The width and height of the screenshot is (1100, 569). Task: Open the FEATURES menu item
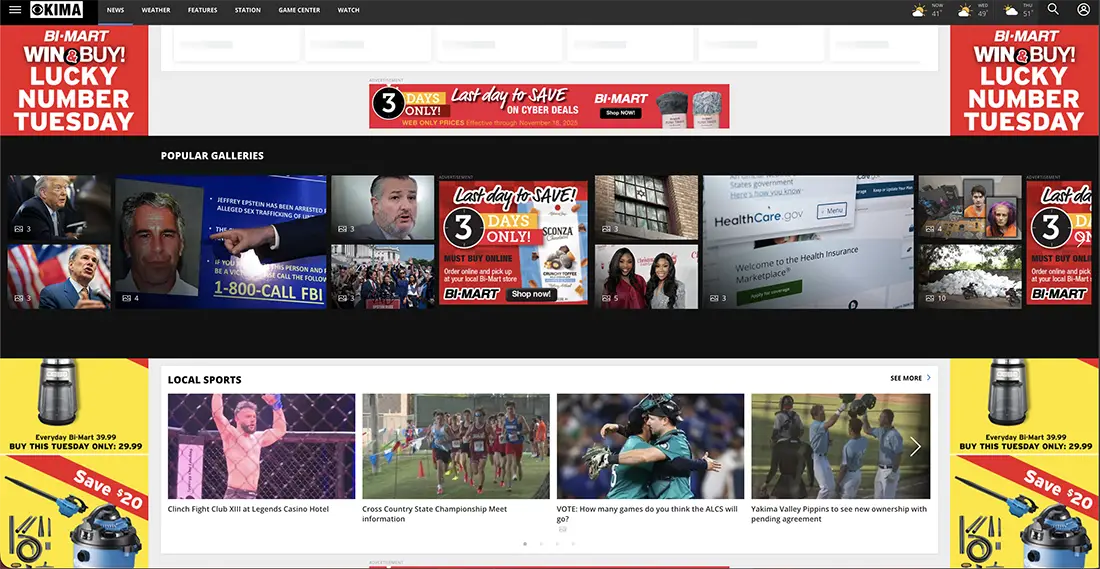pyautogui.click(x=203, y=11)
